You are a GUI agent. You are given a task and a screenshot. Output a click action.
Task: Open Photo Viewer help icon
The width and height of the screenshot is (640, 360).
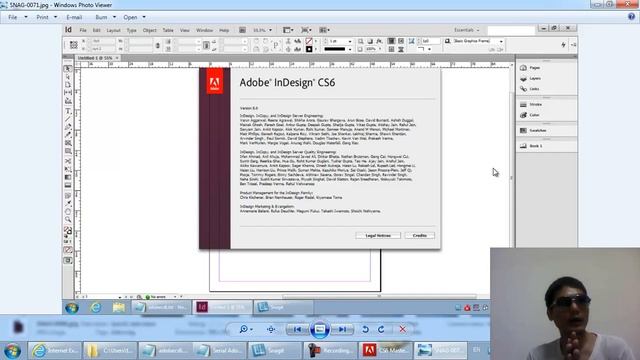click(631, 17)
